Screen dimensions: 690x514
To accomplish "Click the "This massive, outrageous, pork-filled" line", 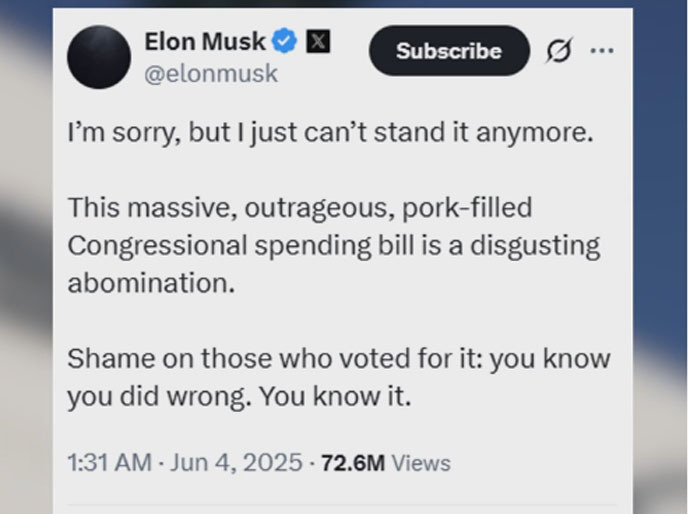I will coord(300,208).
